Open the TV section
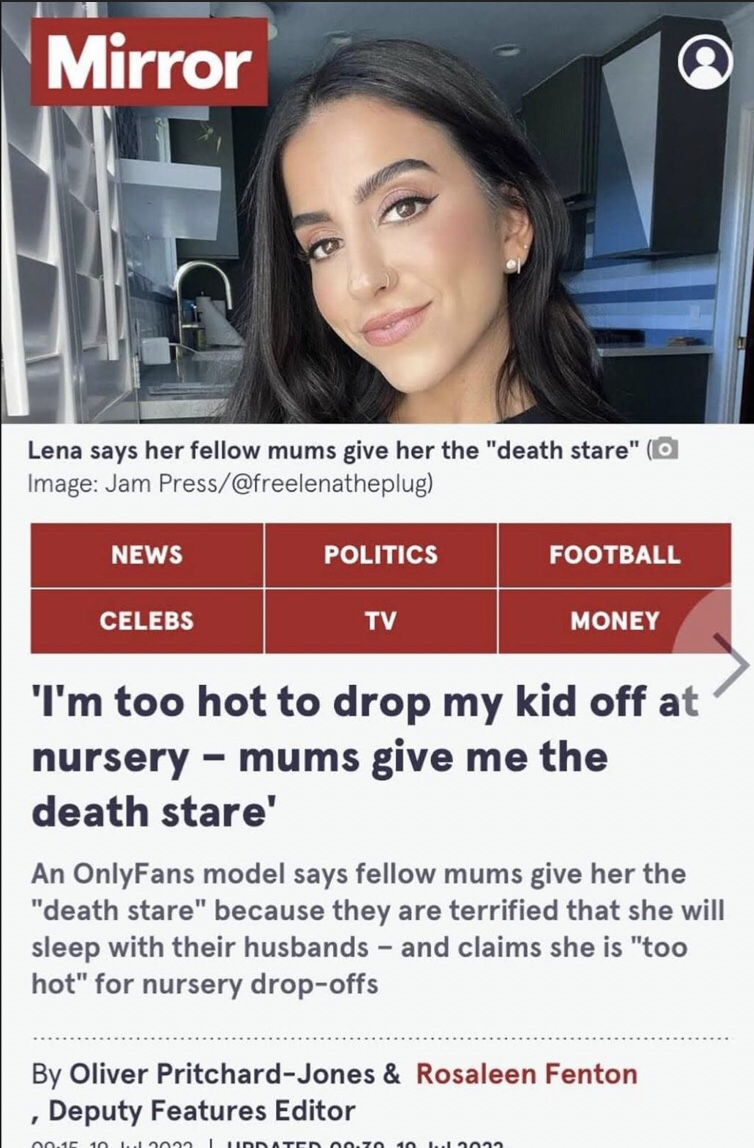Image resolution: width=754 pixels, height=1148 pixels. (x=380, y=620)
